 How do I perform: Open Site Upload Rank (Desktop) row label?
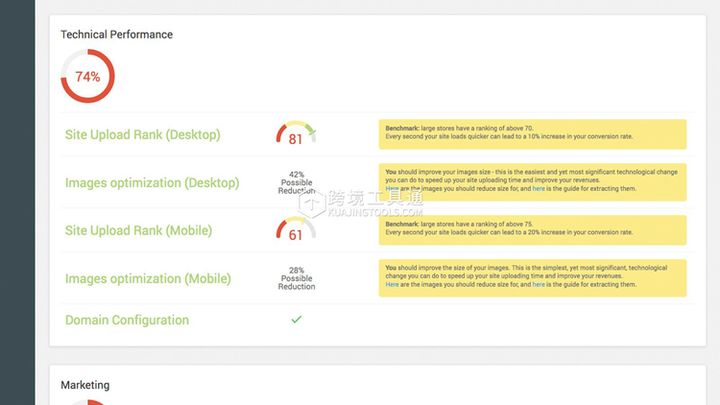pyautogui.click(x=143, y=135)
